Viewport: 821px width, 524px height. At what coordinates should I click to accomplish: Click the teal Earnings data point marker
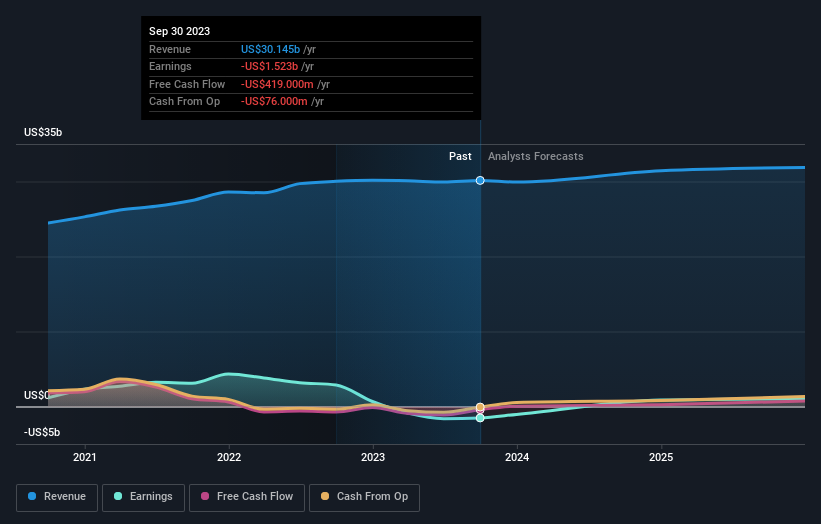[480, 418]
